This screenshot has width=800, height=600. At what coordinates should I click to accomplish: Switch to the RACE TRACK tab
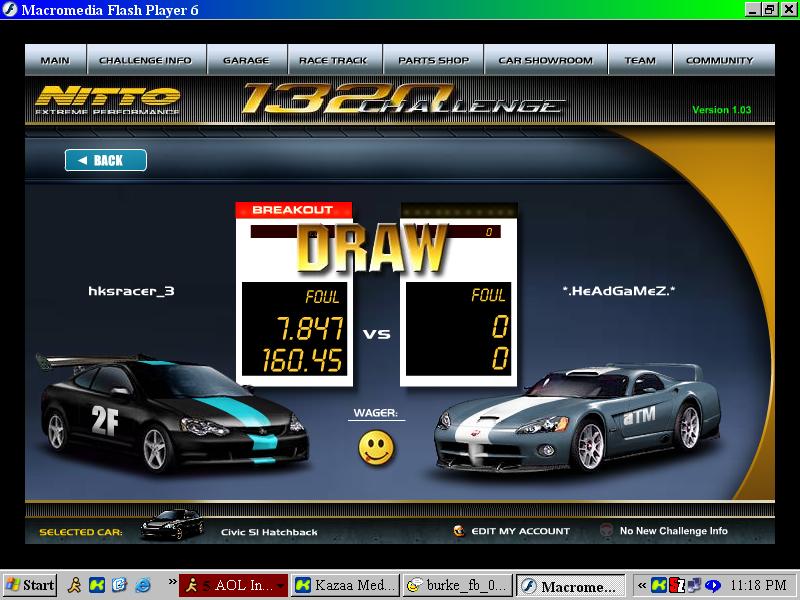click(335, 60)
